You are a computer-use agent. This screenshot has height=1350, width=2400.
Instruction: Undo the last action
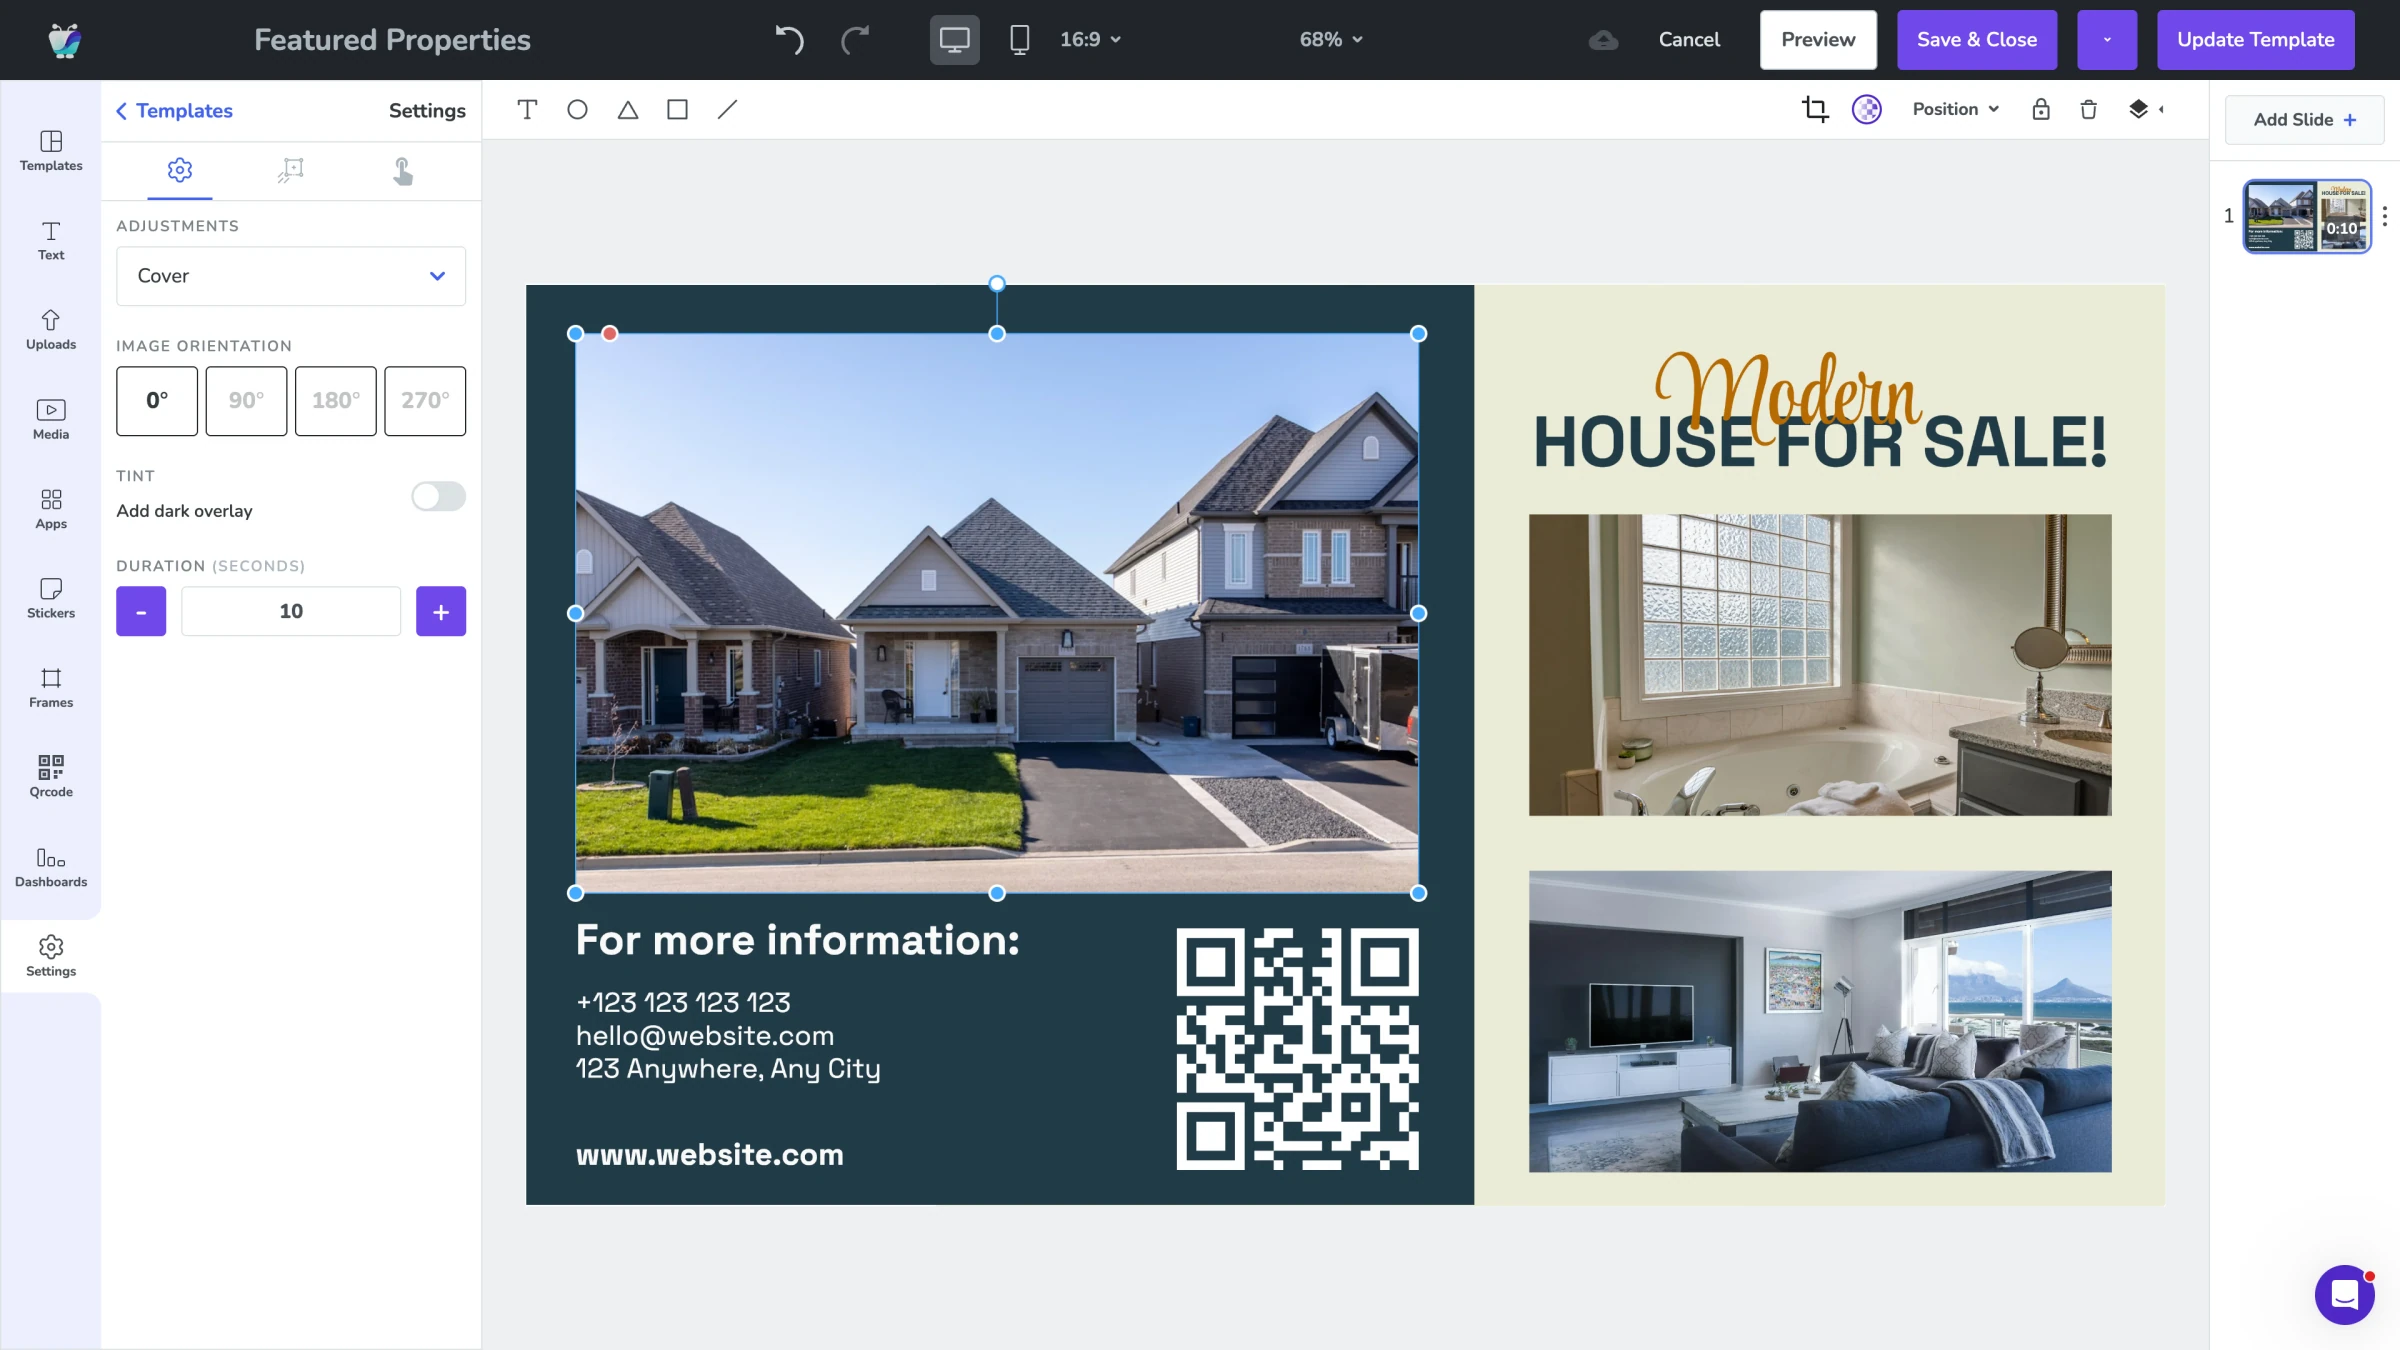pyautogui.click(x=789, y=40)
